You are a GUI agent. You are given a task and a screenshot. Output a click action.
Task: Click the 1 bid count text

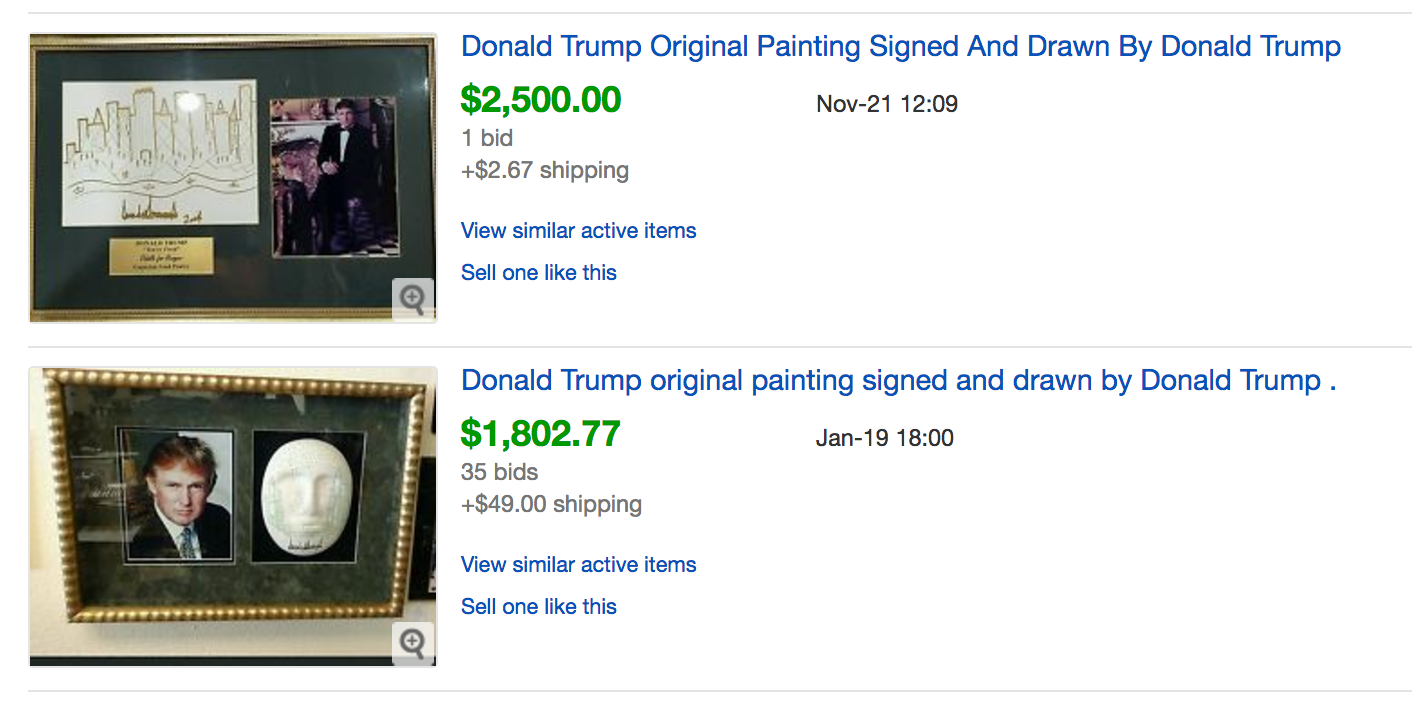(x=486, y=138)
